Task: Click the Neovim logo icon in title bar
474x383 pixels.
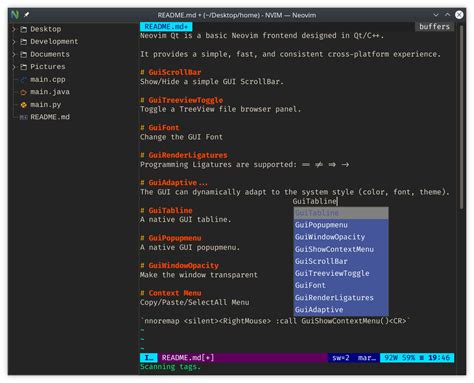Action: coord(15,15)
